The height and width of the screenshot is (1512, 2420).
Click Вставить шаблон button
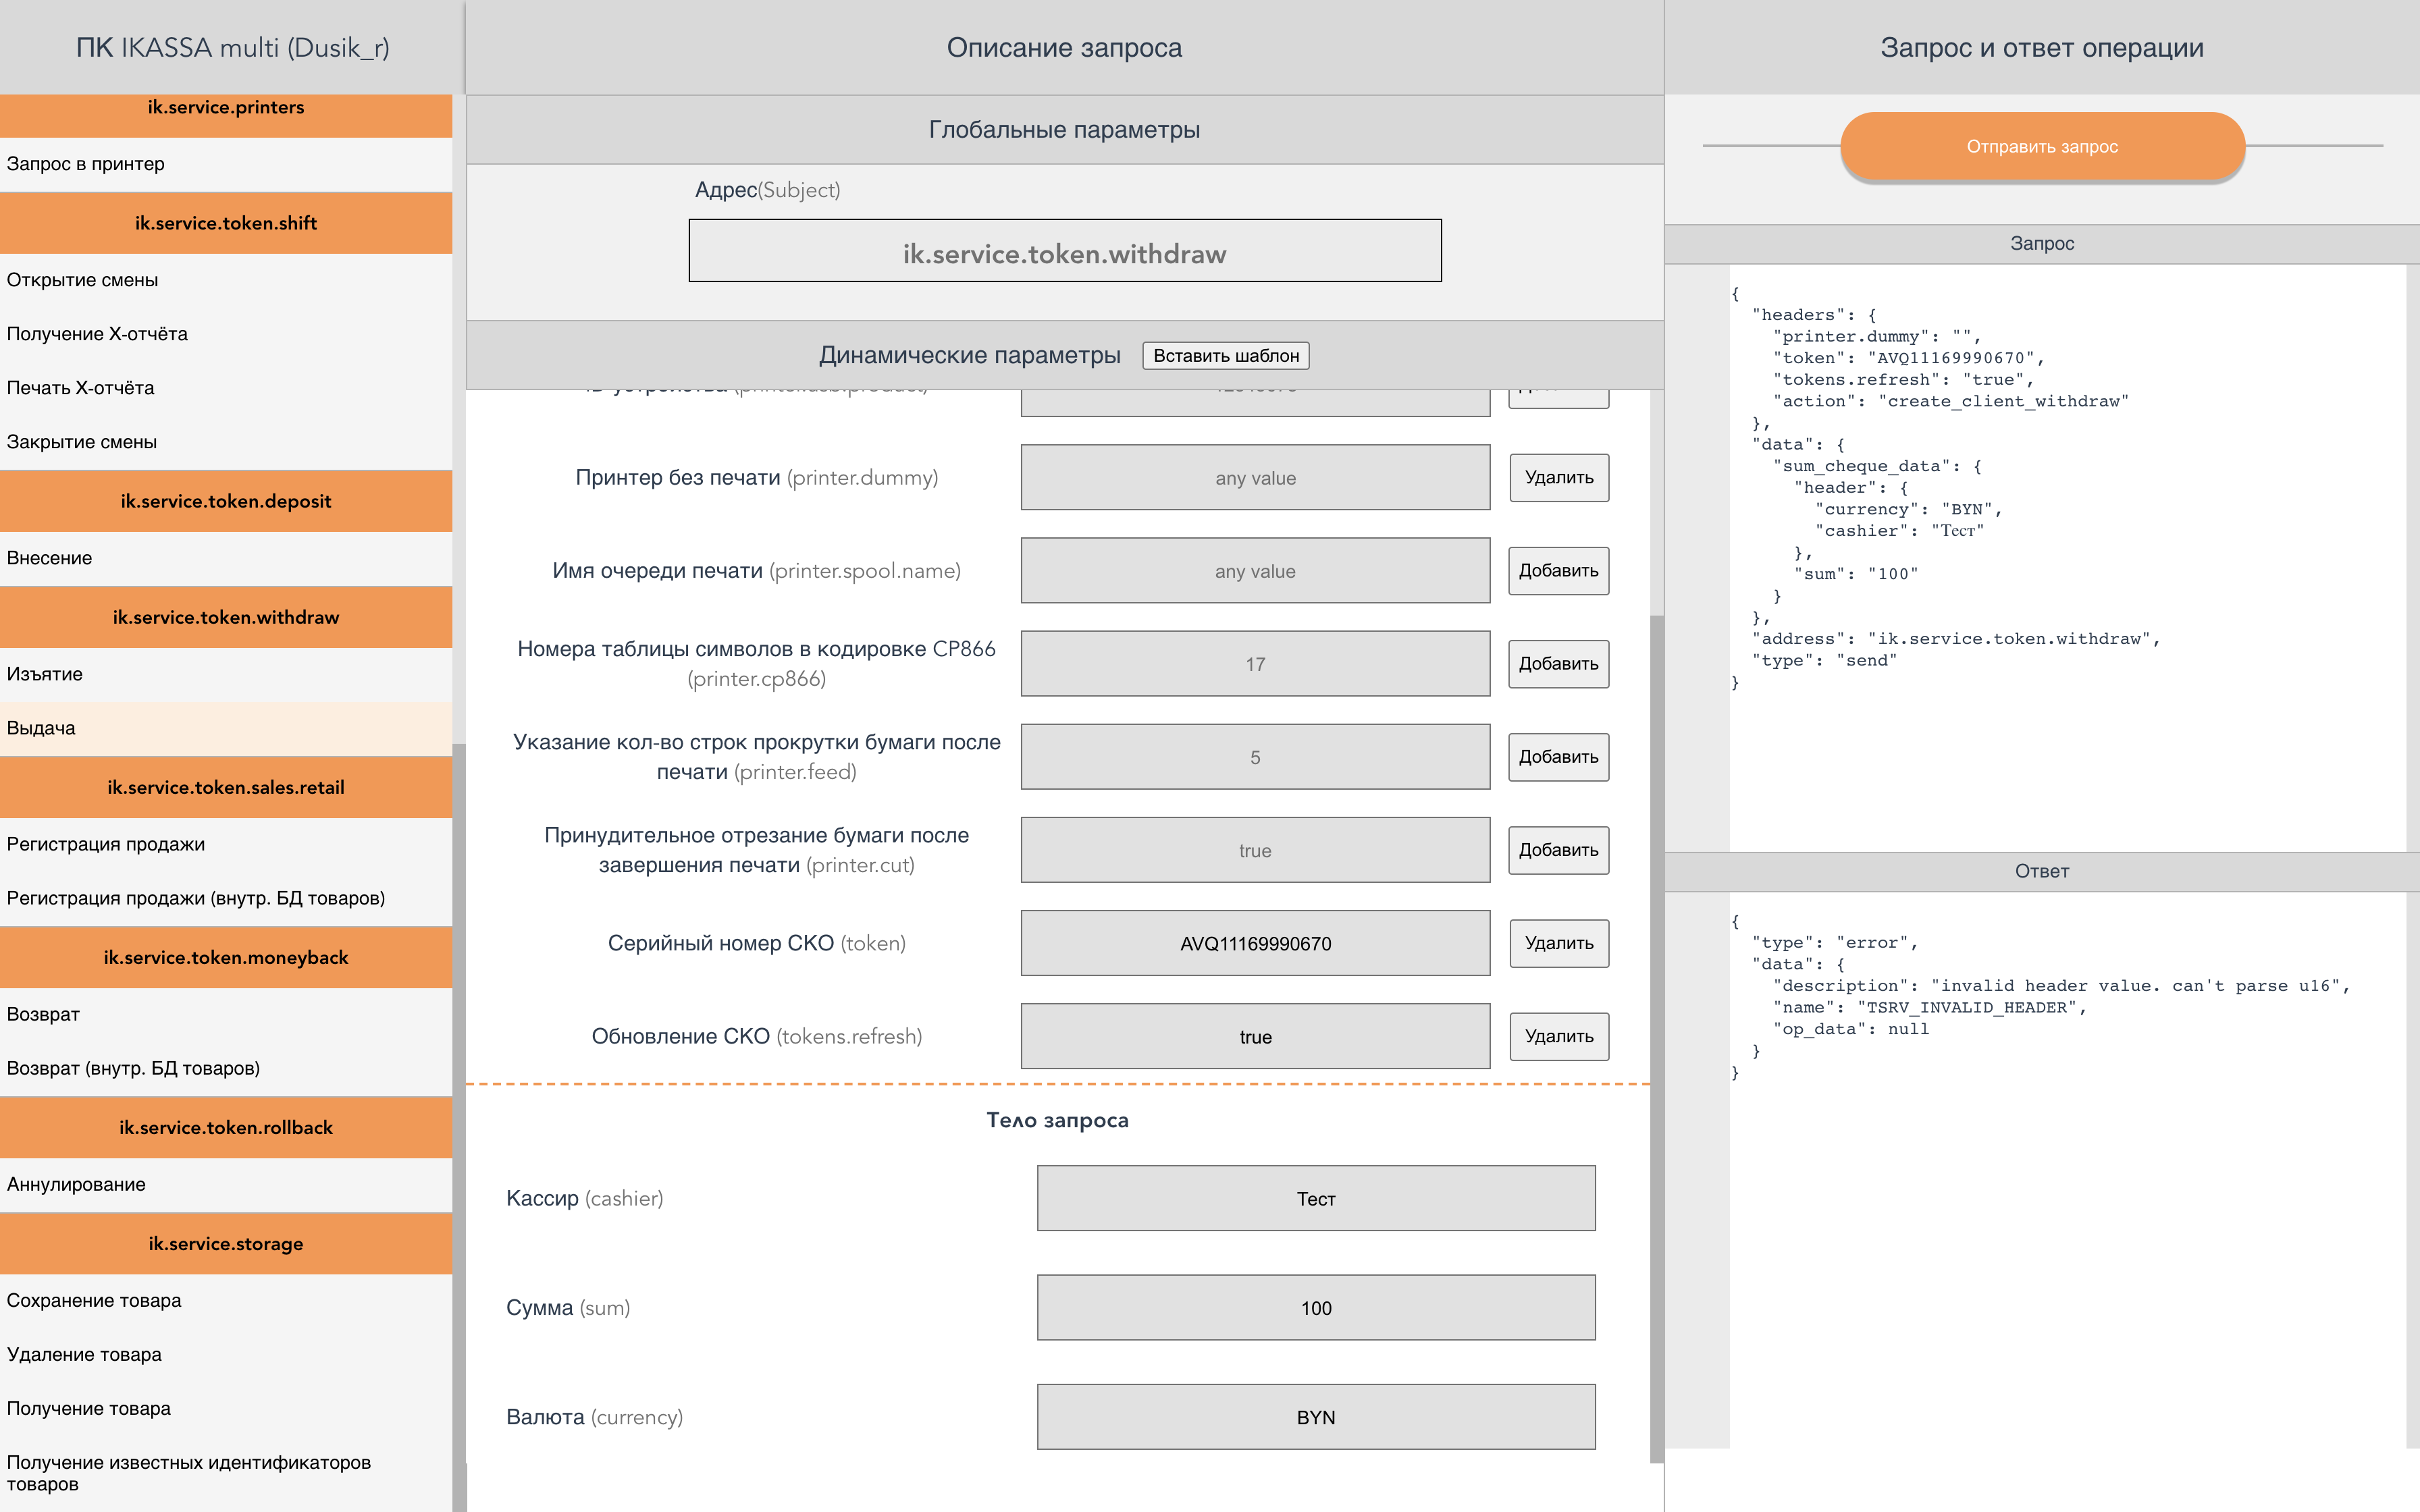coord(1225,356)
